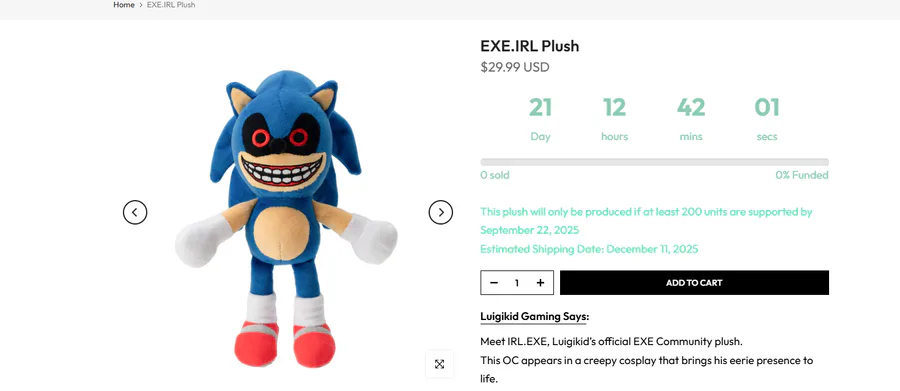Select the Luigikid Gaming Says heading
This screenshot has height=391, width=900.
(535, 316)
